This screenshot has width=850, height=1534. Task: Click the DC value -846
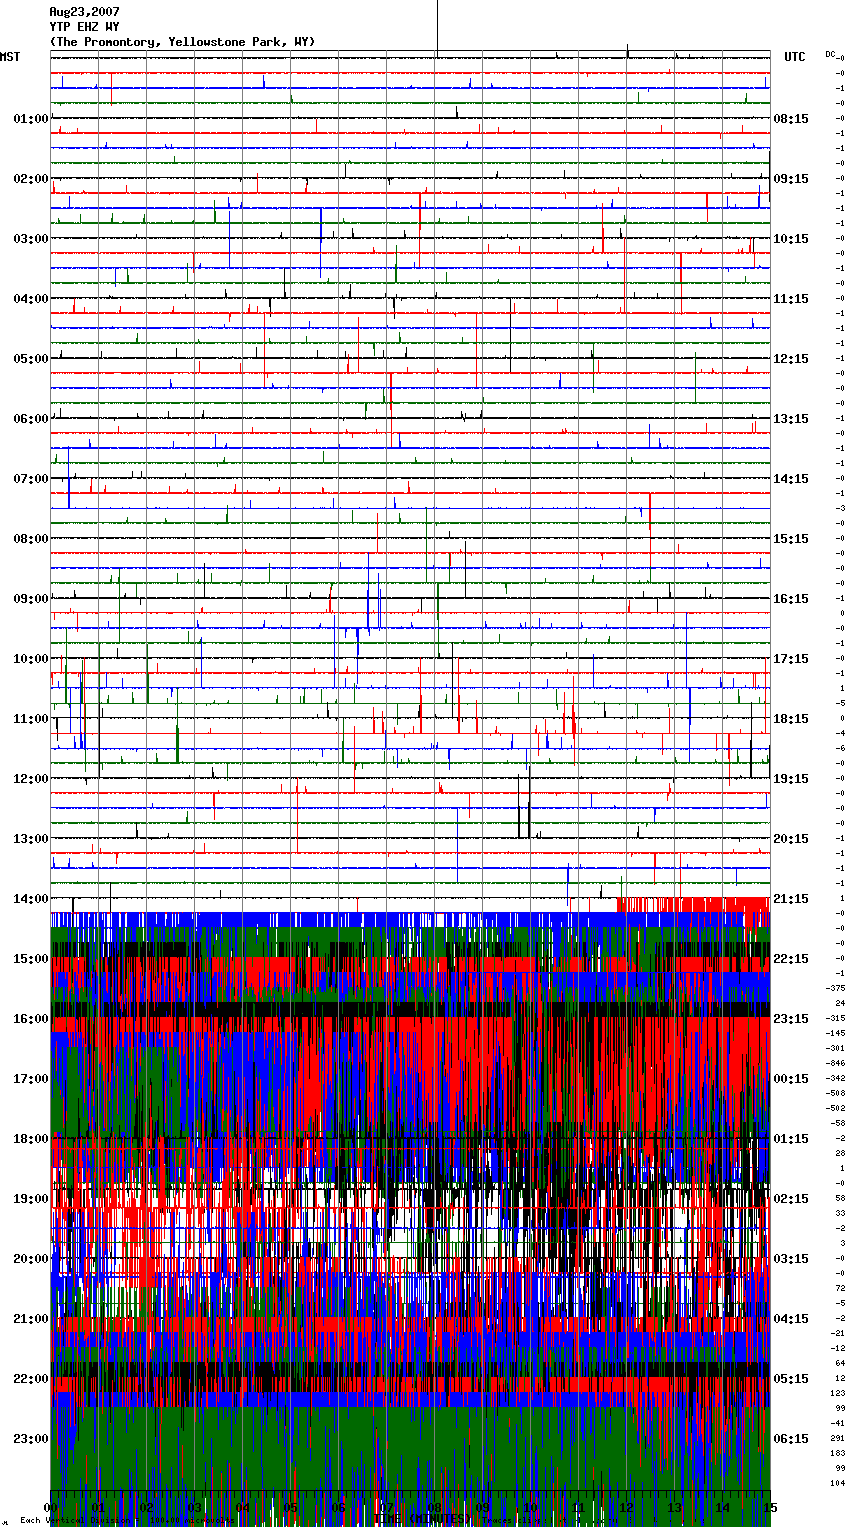point(836,1063)
